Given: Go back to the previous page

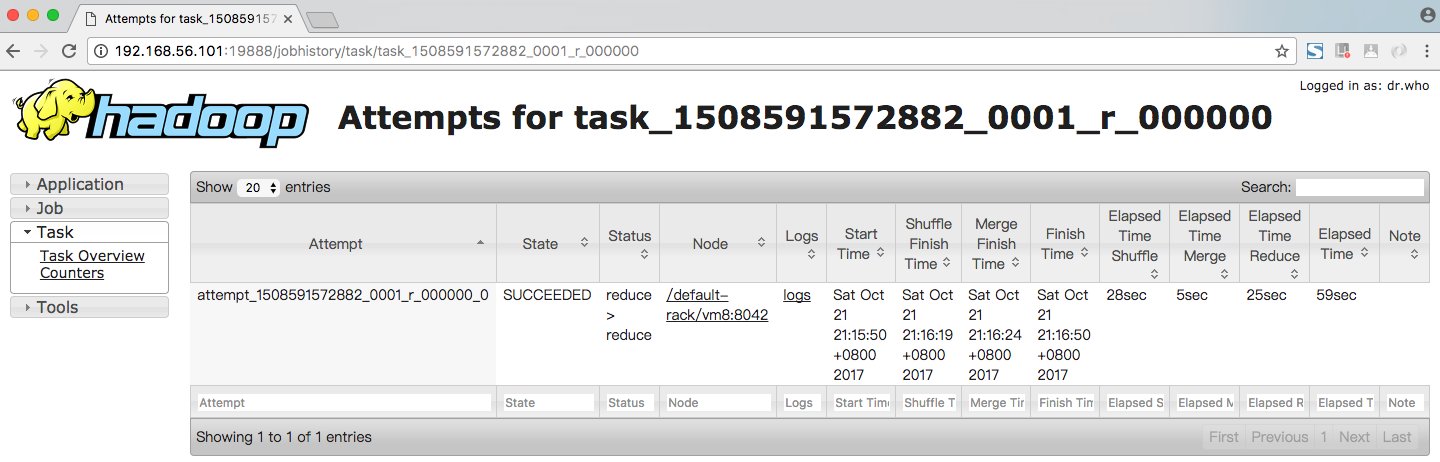Looking at the screenshot, I should [15, 51].
